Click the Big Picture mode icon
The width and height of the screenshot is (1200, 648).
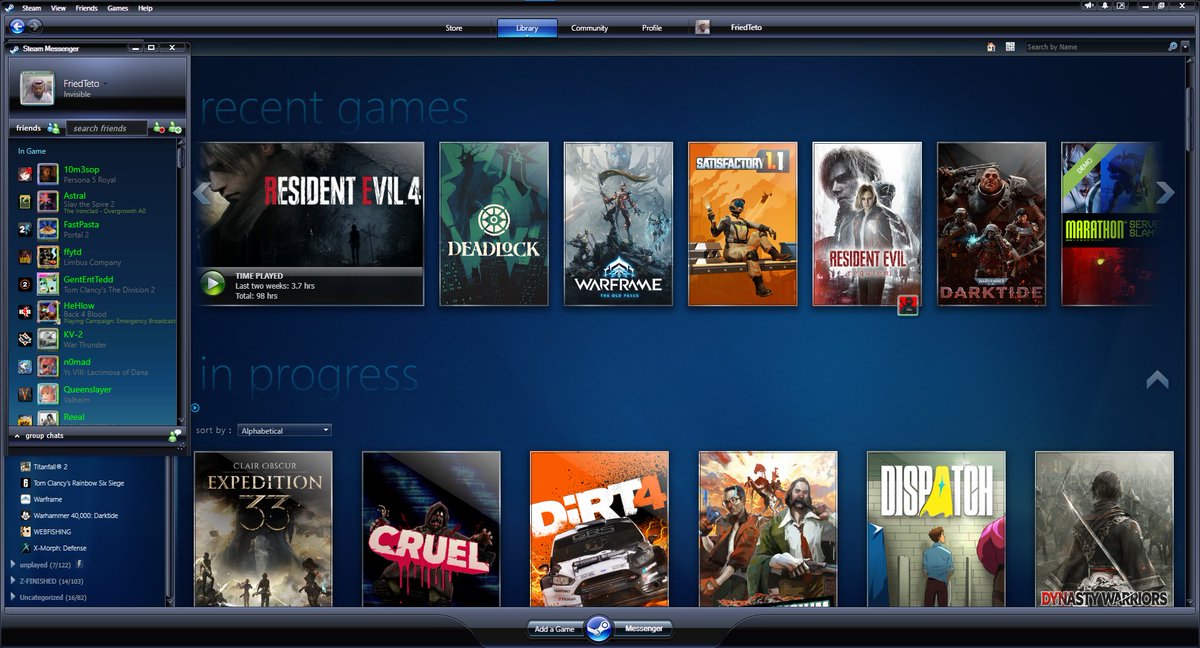click(1123, 6)
